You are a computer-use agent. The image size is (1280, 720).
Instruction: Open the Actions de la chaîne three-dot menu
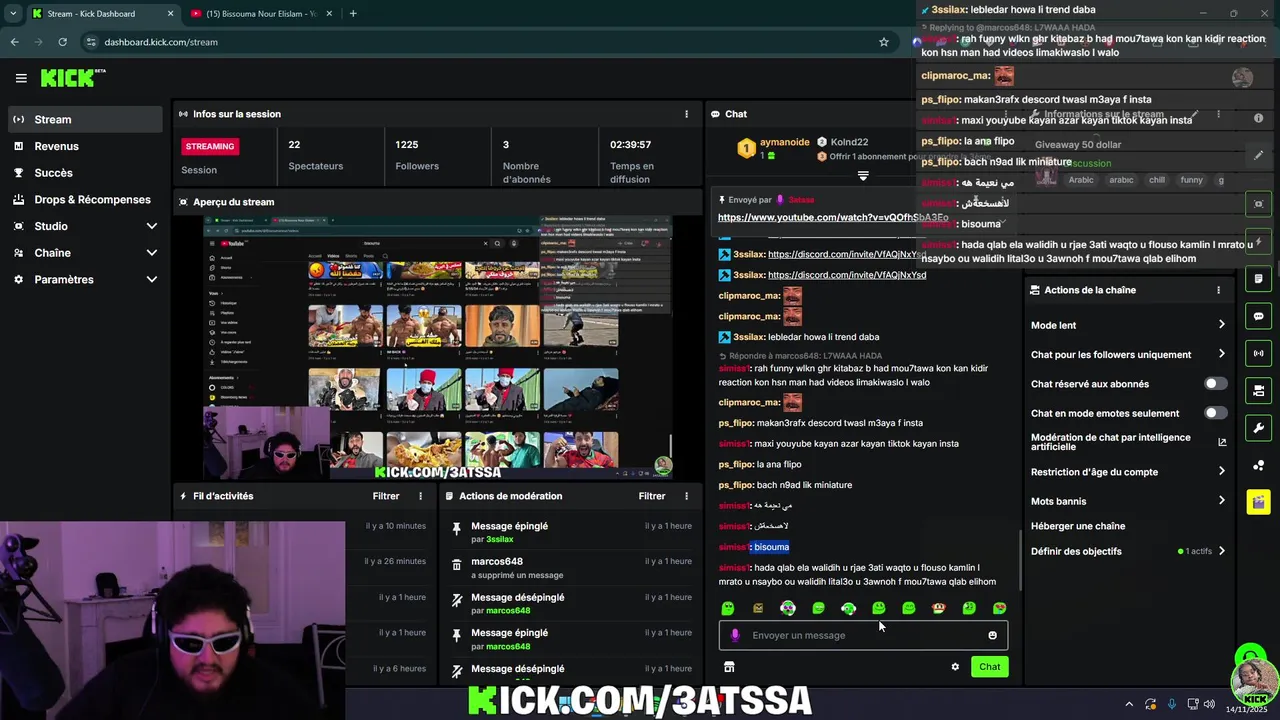[1218, 290]
